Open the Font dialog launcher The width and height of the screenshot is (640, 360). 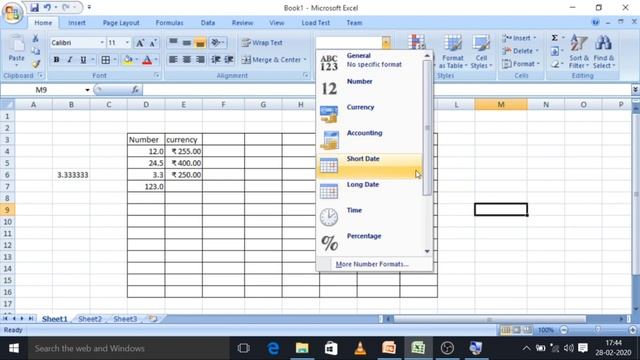(157, 76)
